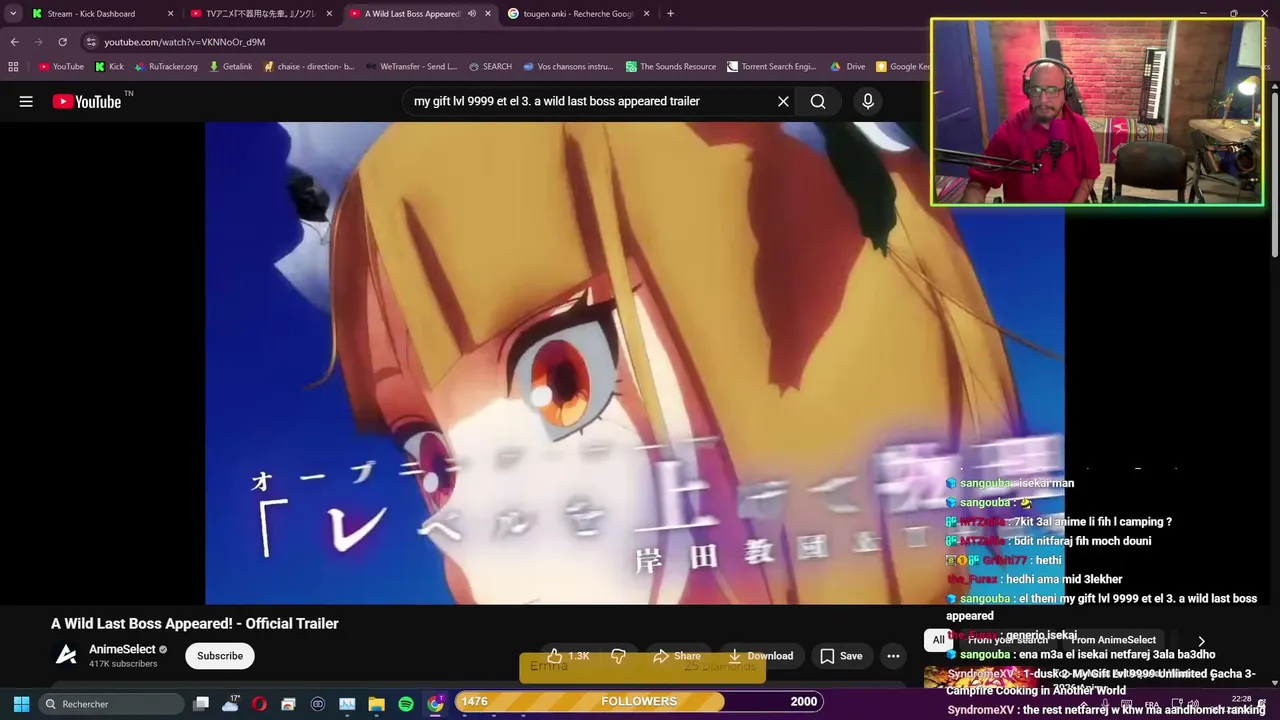The image size is (1280, 720).
Task: Save the video to a playlist
Action: coord(841,656)
